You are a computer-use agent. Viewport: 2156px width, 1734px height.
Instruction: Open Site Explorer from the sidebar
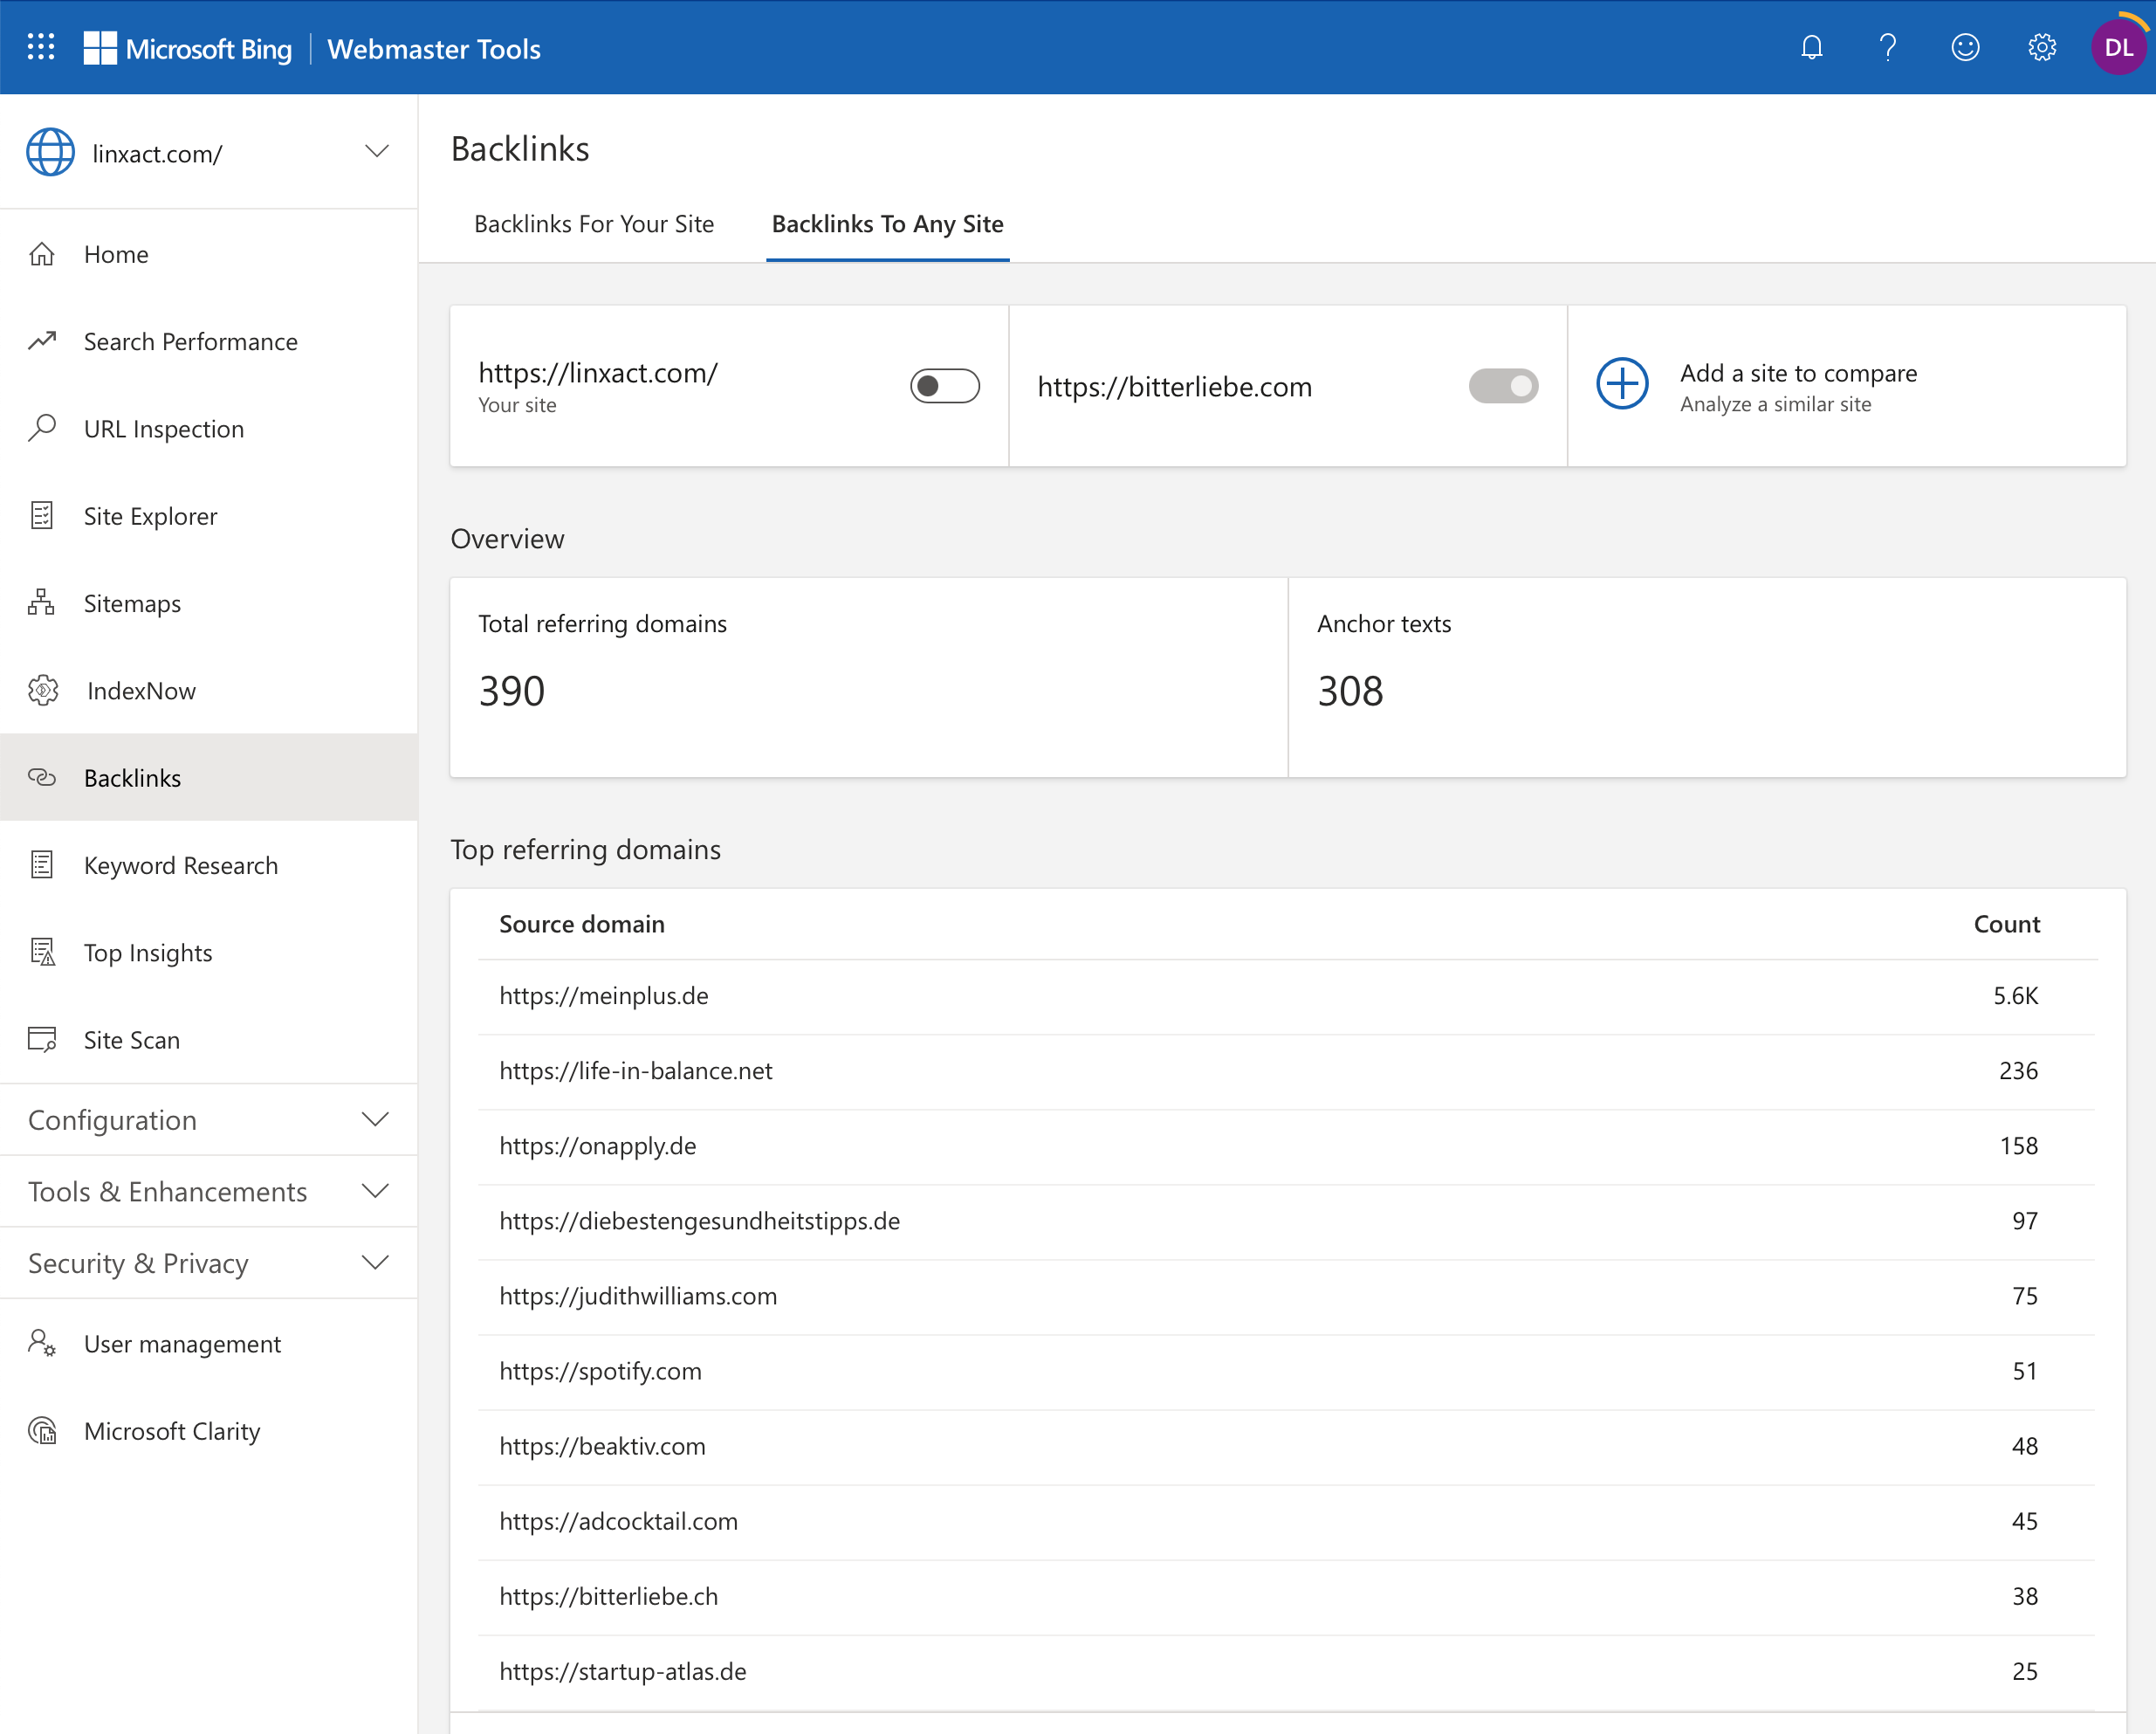pos(150,516)
